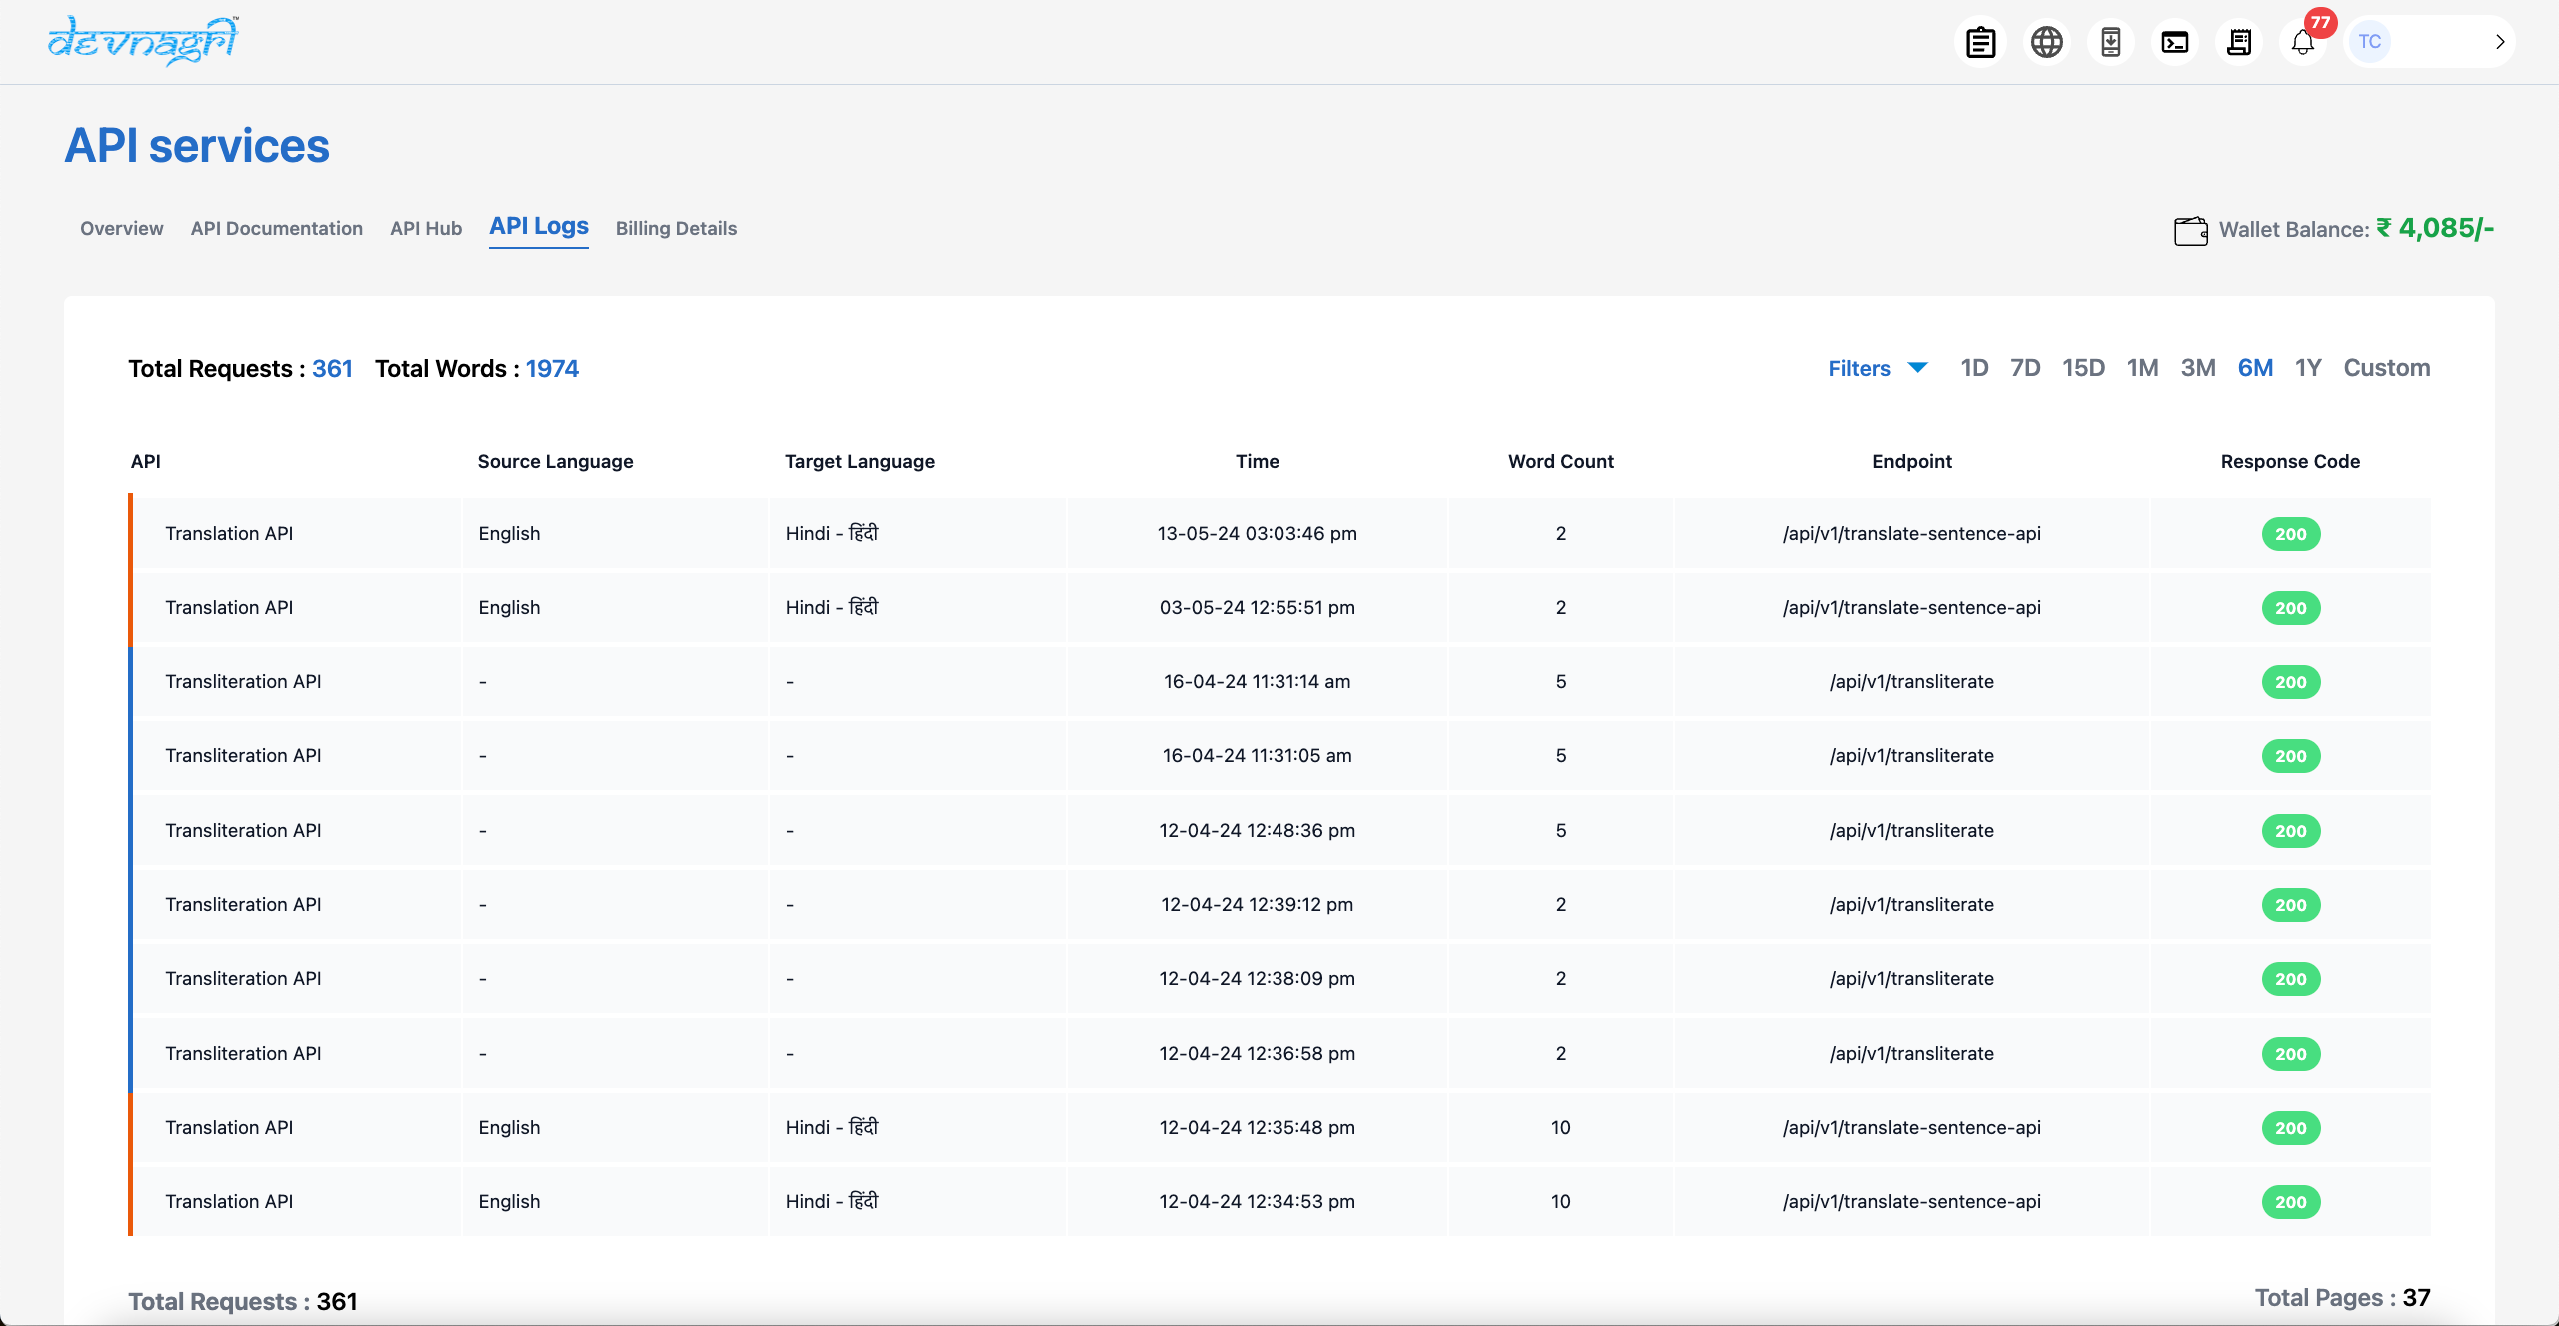This screenshot has height=1326, width=2559.
Task: Select the 1D time range
Action: (x=1974, y=368)
